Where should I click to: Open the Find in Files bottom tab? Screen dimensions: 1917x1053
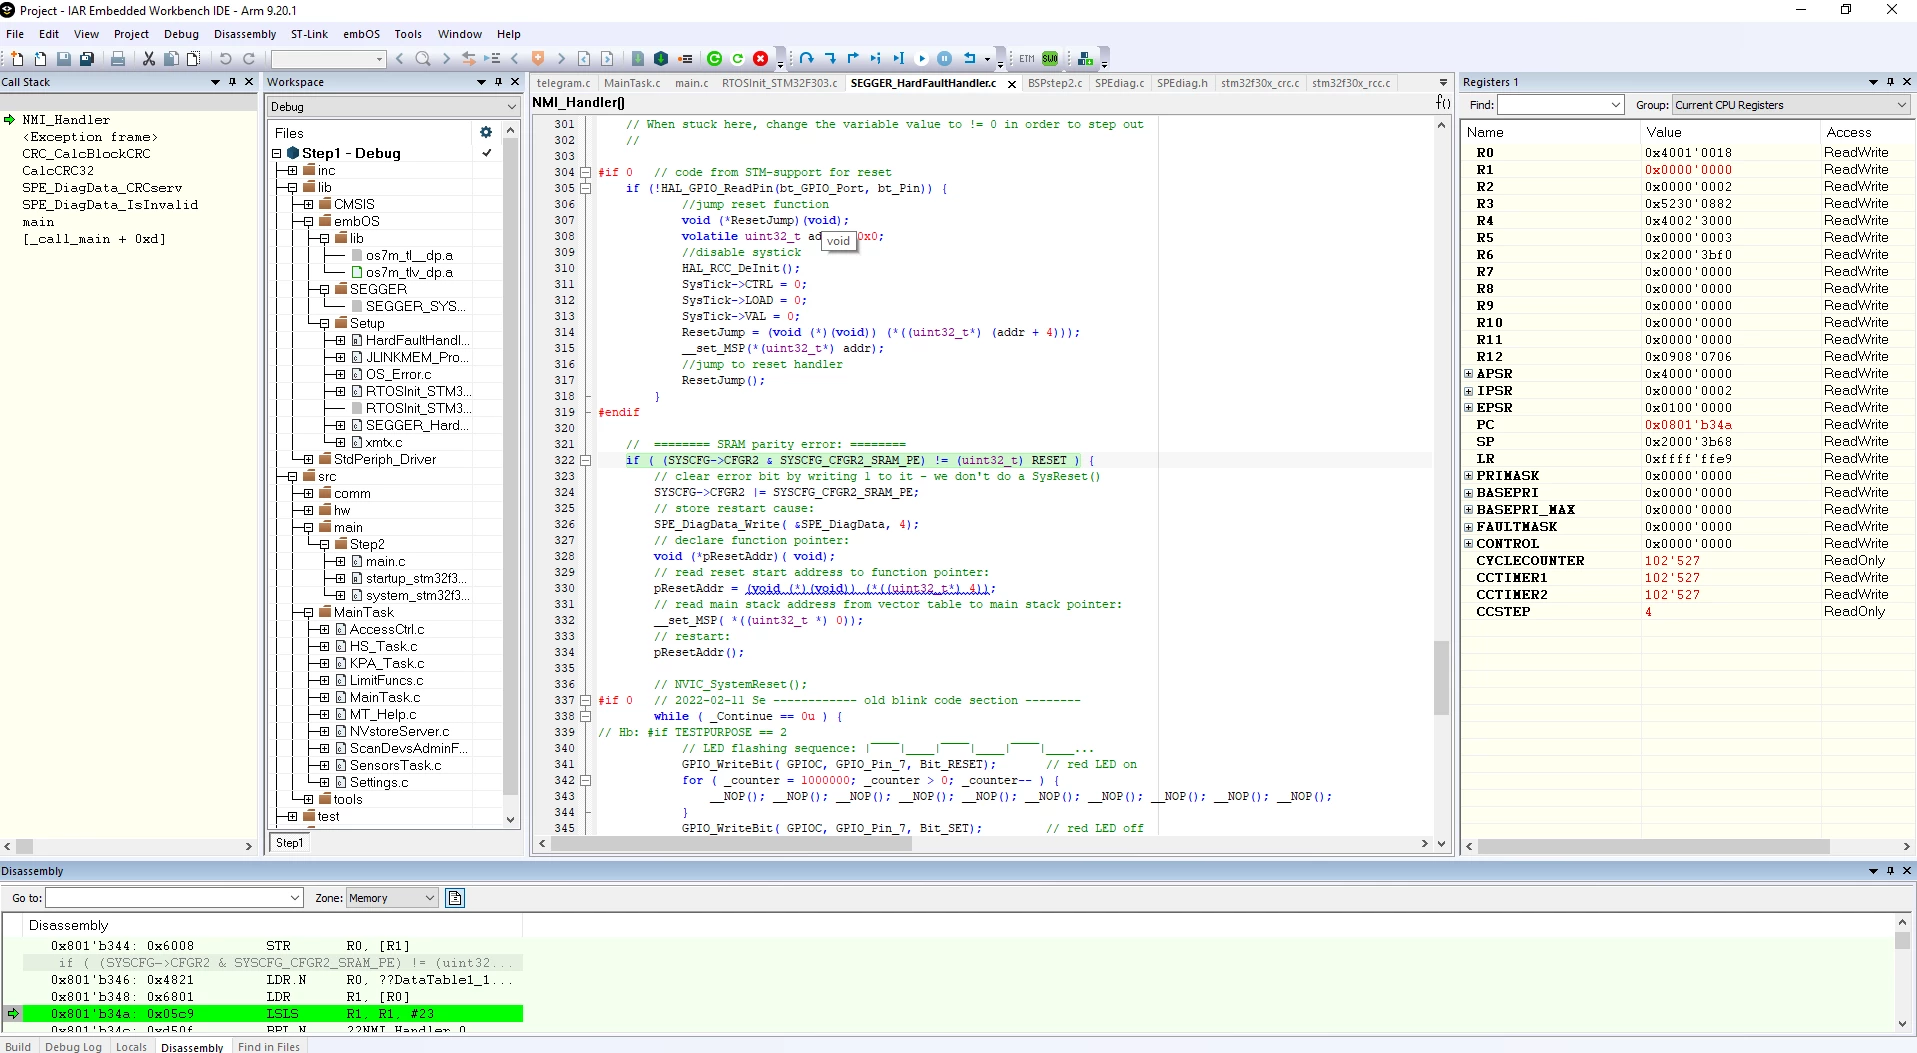[268, 1047]
